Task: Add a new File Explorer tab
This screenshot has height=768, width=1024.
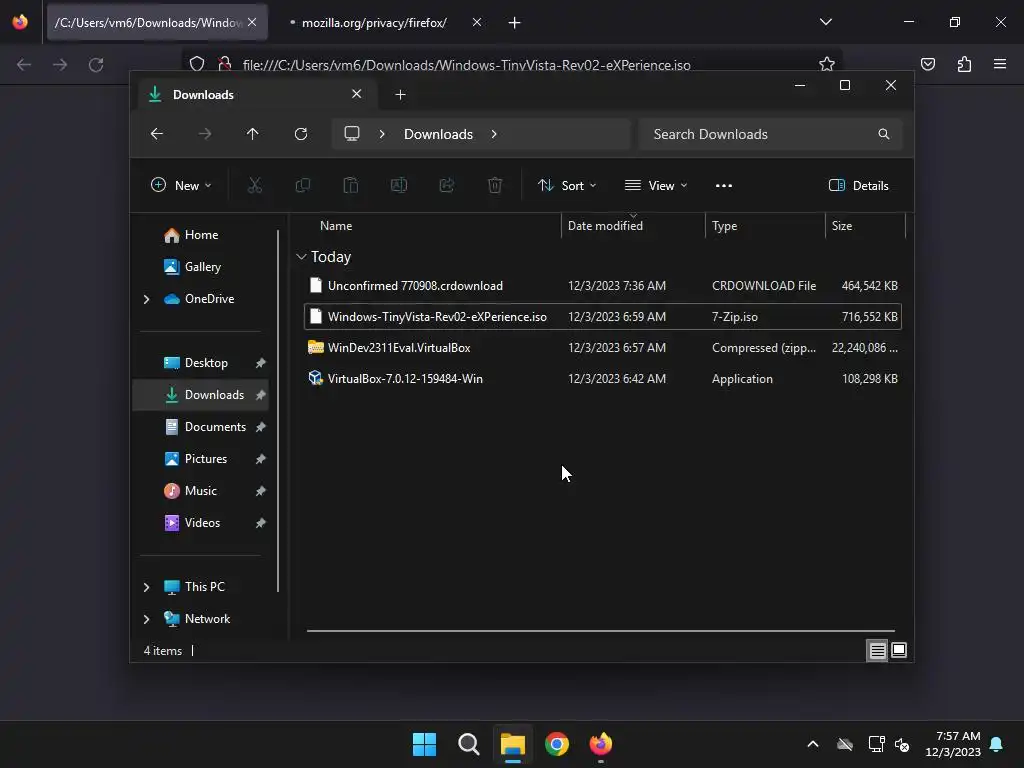Action: (x=400, y=95)
